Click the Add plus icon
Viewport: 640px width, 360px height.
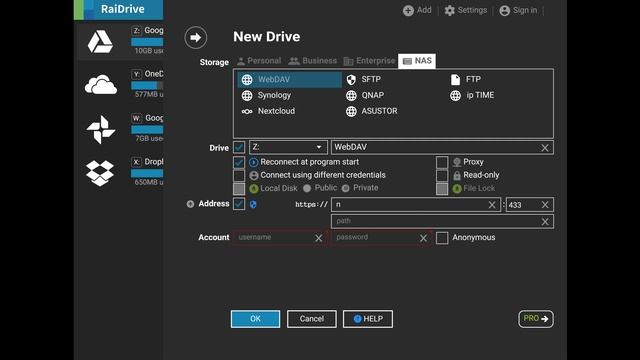click(x=408, y=11)
